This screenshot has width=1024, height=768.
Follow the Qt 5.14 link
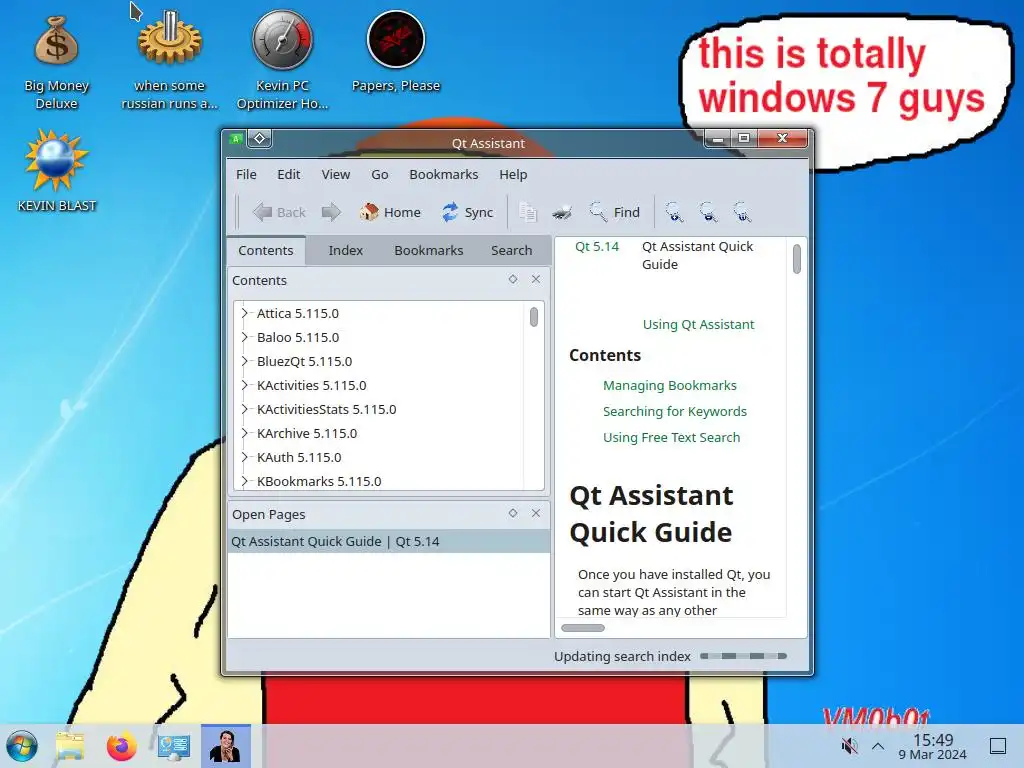597,246
